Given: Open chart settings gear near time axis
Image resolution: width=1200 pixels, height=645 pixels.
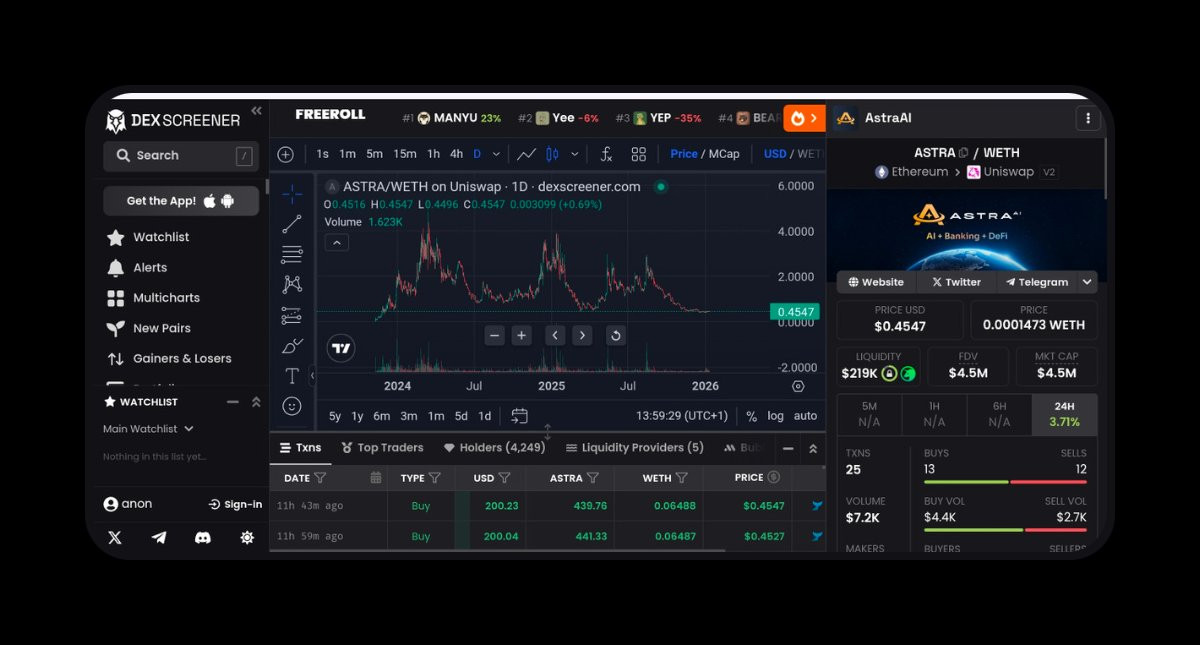Looking at the screenshot, I should pos(798,386).
